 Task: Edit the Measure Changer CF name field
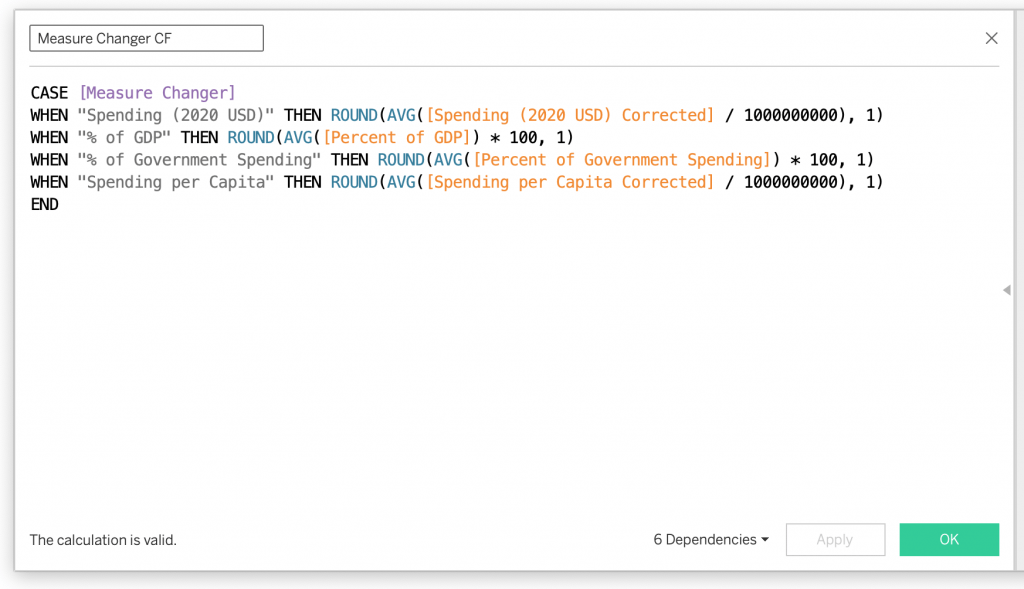tap(147, 39)
